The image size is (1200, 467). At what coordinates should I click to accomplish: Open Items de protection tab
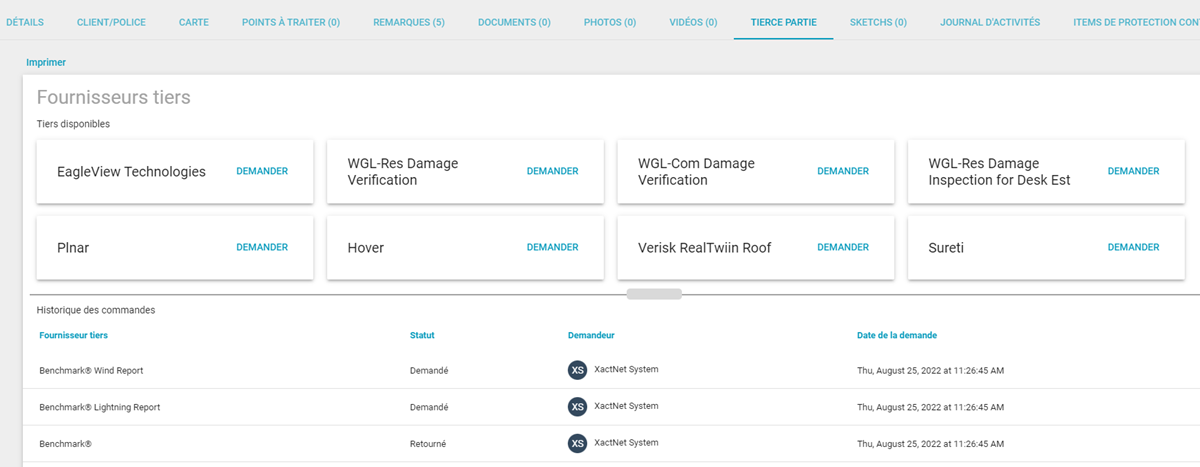1136,21
